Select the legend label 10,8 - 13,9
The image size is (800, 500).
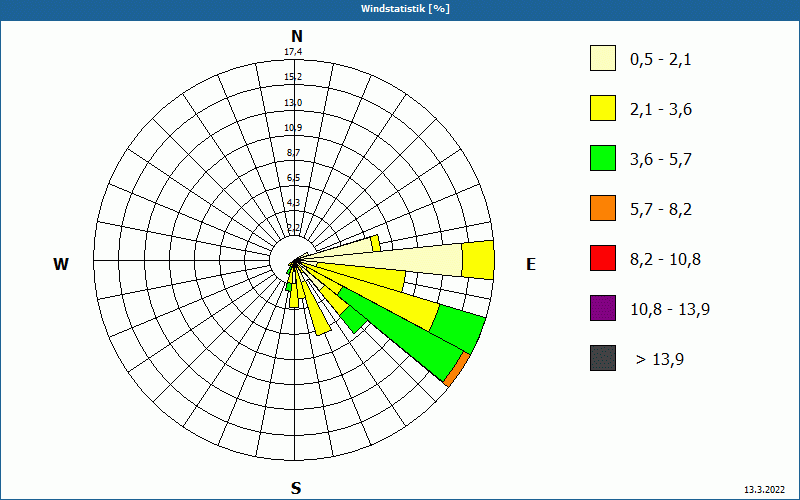point(670,310)
